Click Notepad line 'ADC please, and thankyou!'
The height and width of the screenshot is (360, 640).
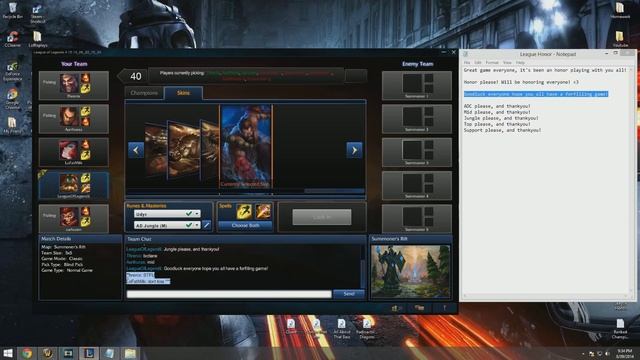[497, 106]
